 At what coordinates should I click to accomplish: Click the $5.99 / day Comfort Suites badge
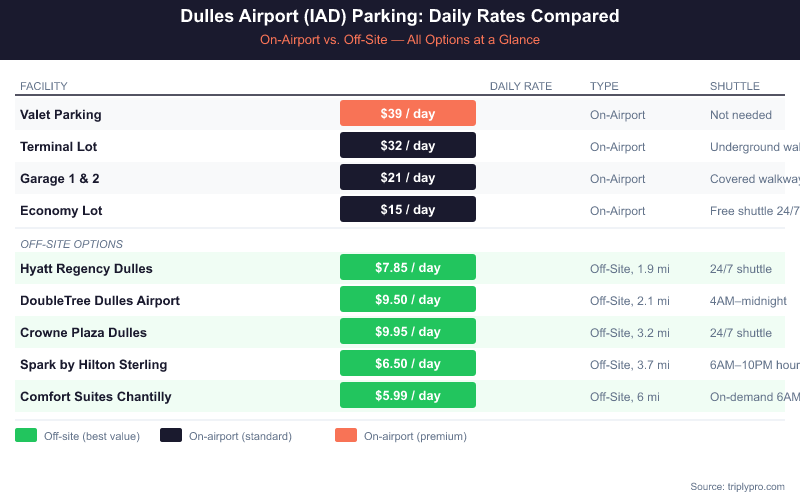click(x=408, y=396)
